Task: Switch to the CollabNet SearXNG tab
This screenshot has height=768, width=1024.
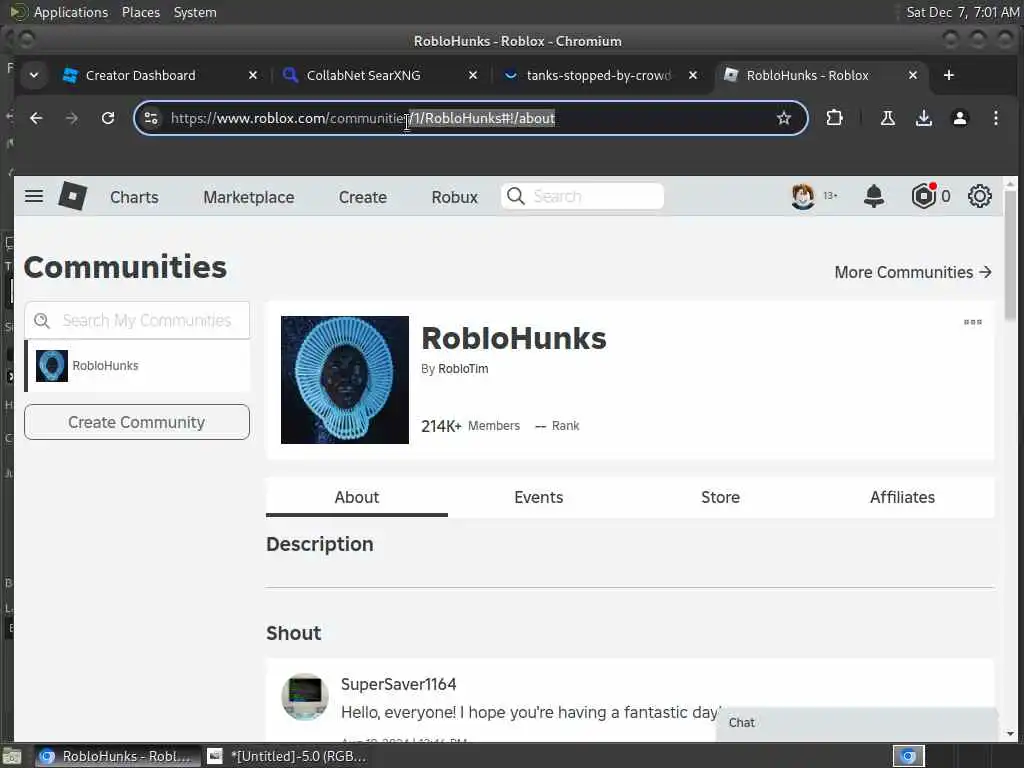Action: [x=364, y=75]
